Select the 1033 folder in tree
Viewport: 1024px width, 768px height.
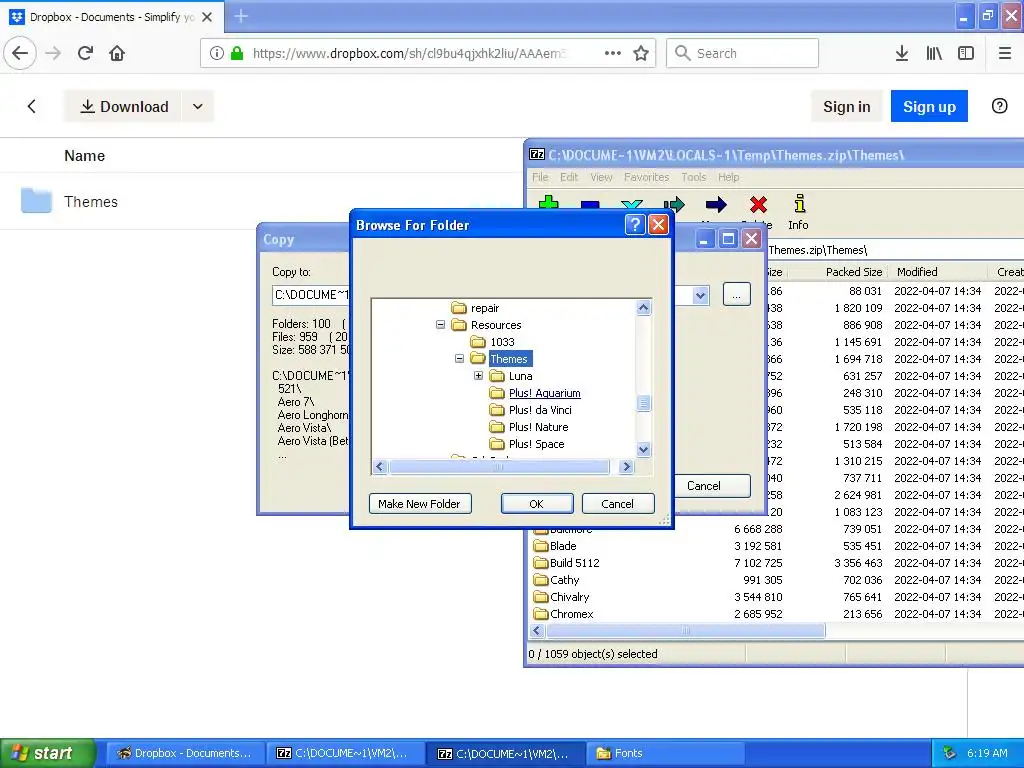pyautogui.click(x=502, y=342)
